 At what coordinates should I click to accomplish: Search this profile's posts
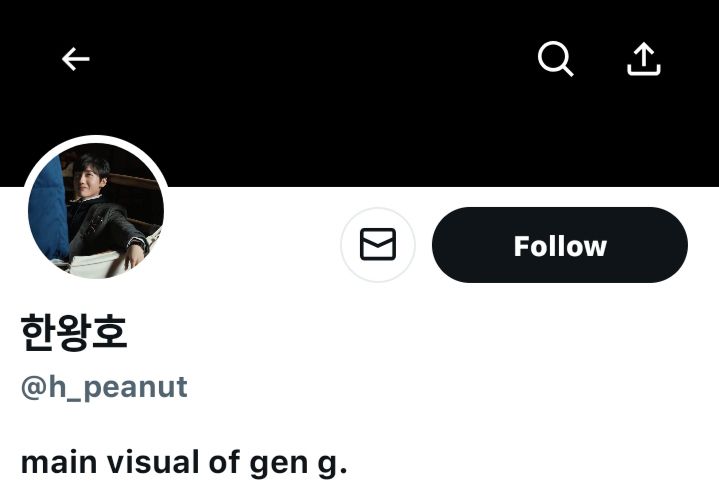556,60
